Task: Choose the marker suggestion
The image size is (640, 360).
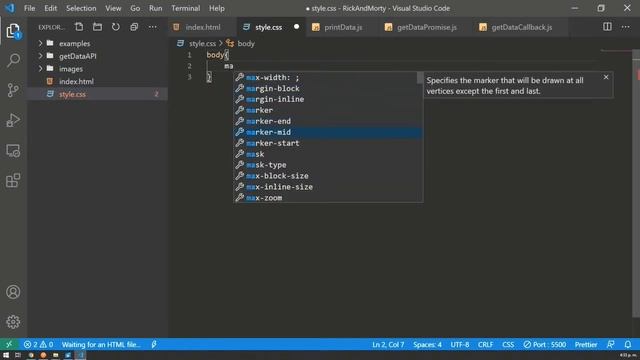Action: click(327, 110)
